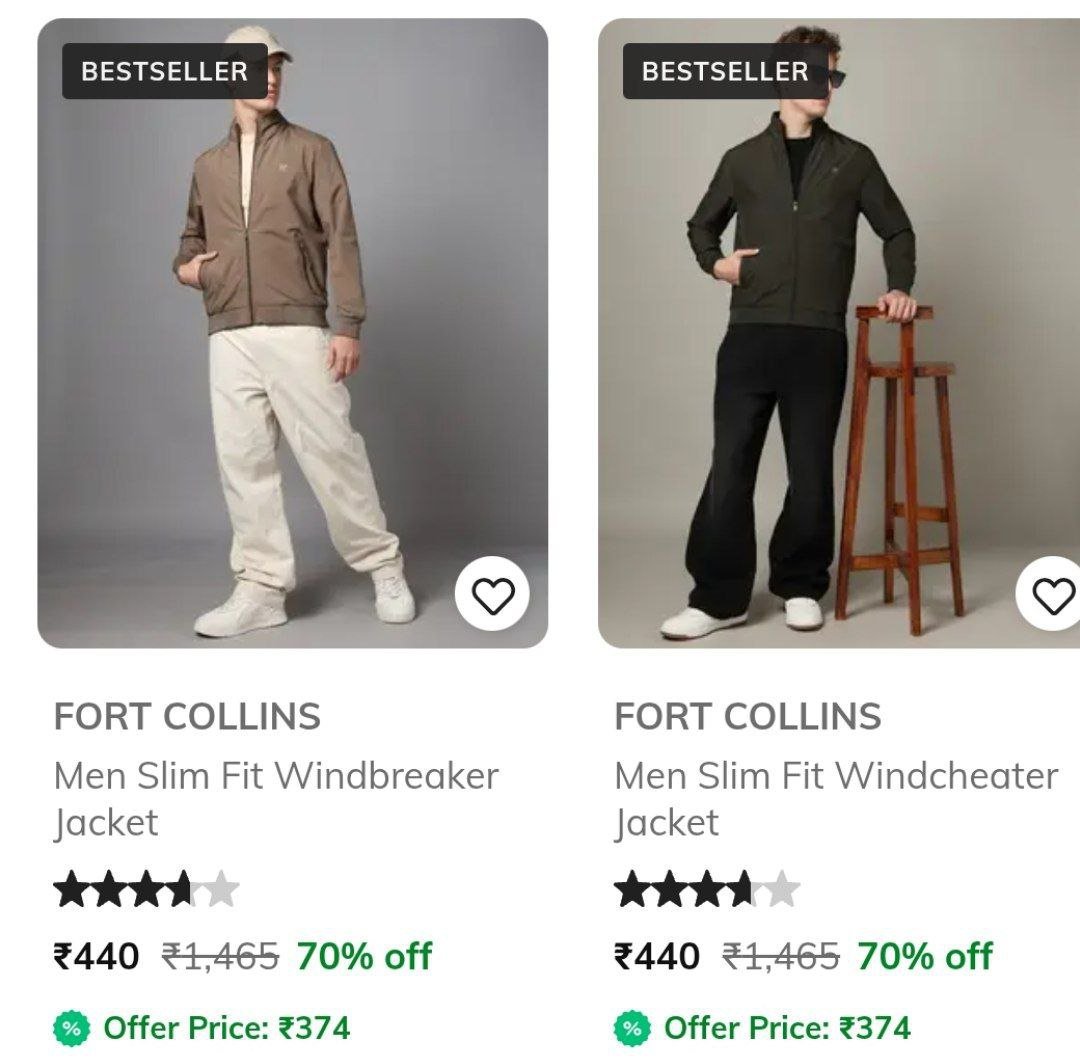1080x1064 pixels.
Task: Click the ₹440 price of the Windcheater
Action: pos(657,956)
